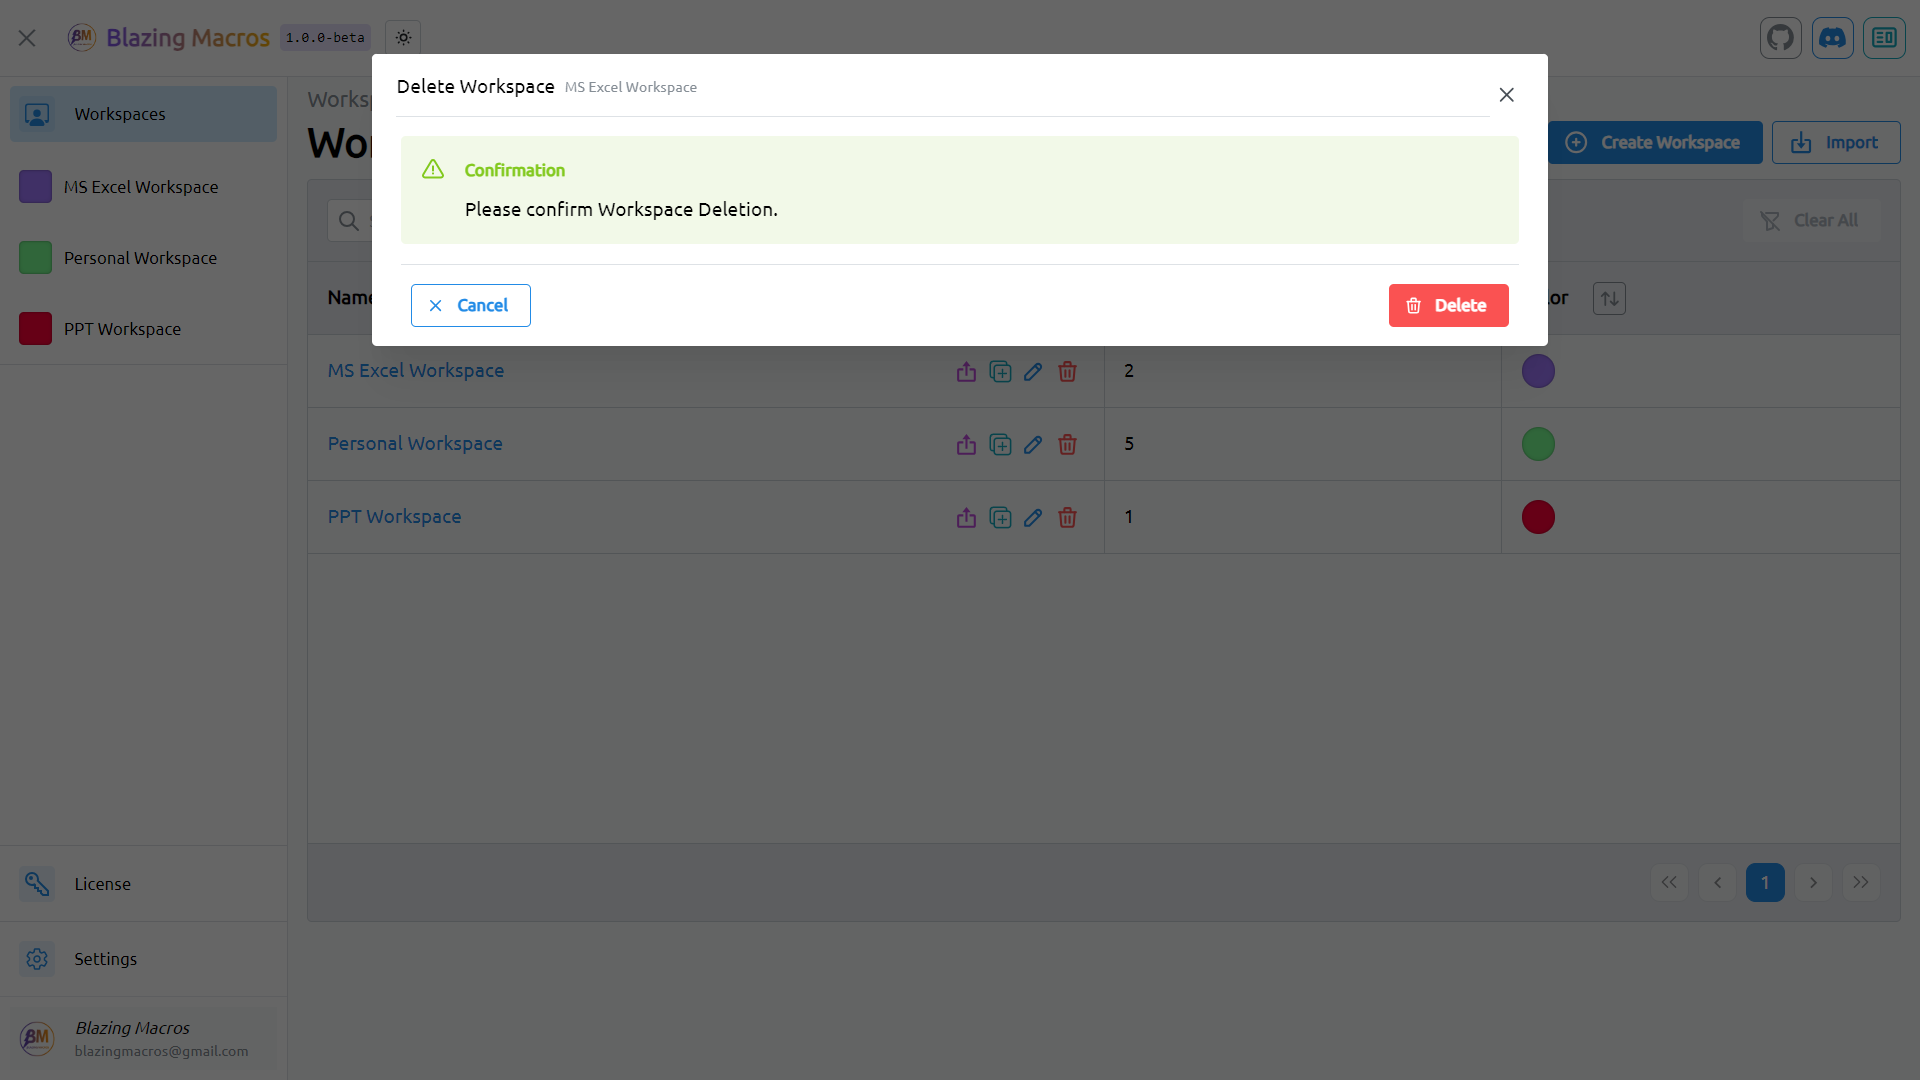Sort the table by the color column
Viewport: 1920px width, 1080px height.
click(x=1609, y=298)
